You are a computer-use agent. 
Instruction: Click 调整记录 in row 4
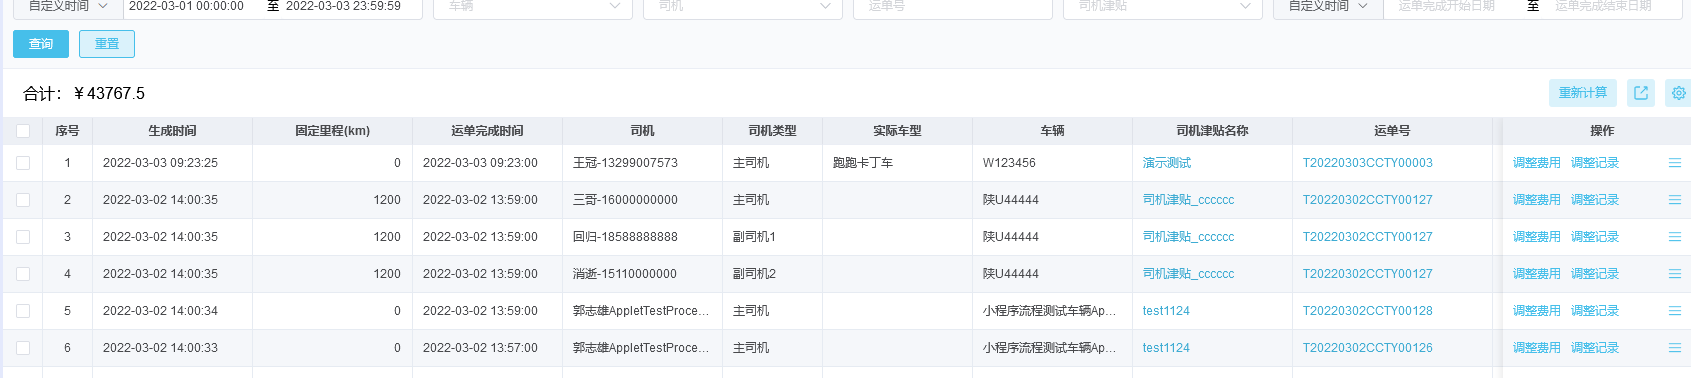tap(1594, 274)
